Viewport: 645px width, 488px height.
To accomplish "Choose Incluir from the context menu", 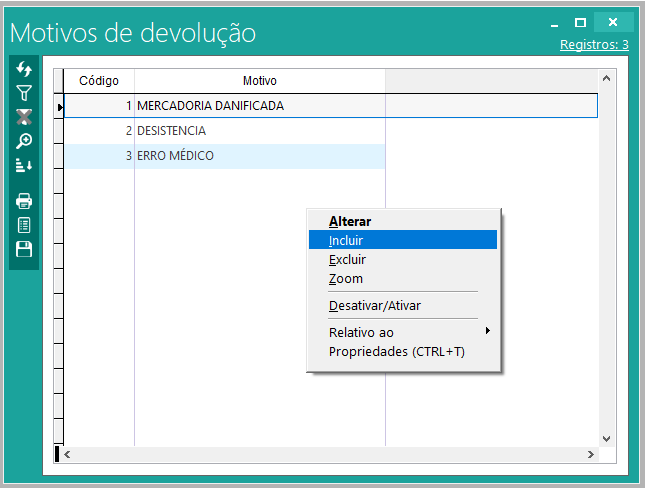I will point(346,240).
